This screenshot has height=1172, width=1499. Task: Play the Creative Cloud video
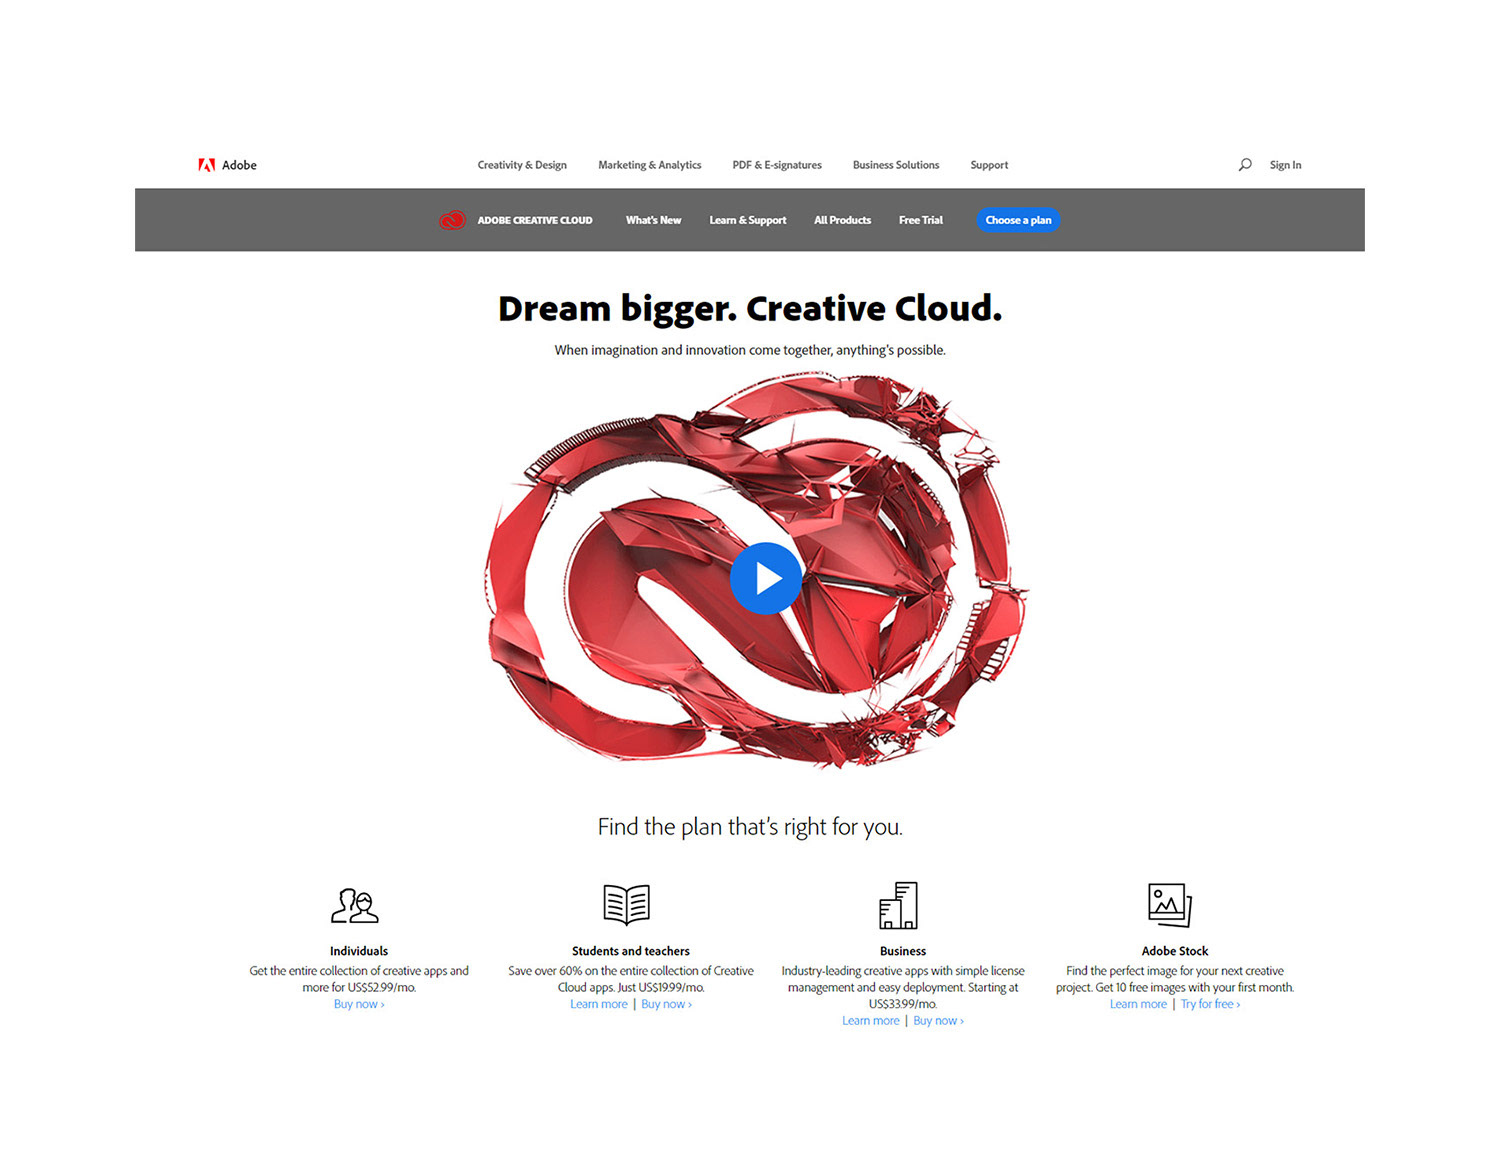coord(766,578)
